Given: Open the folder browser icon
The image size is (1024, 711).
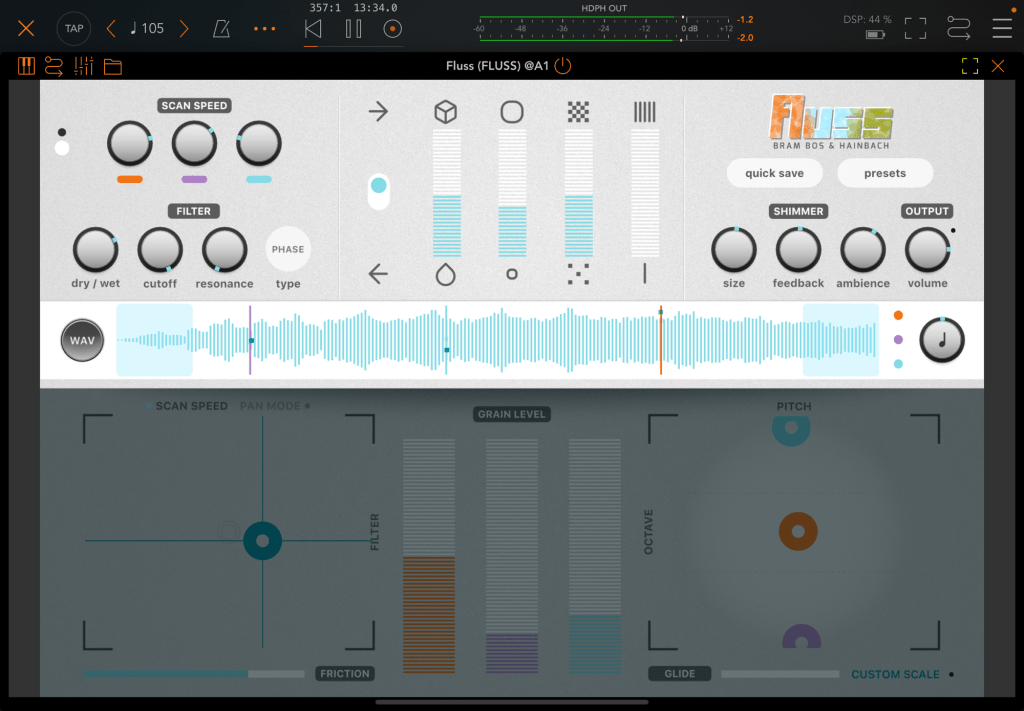Looking at the screenshot, I should coord(112,67).
